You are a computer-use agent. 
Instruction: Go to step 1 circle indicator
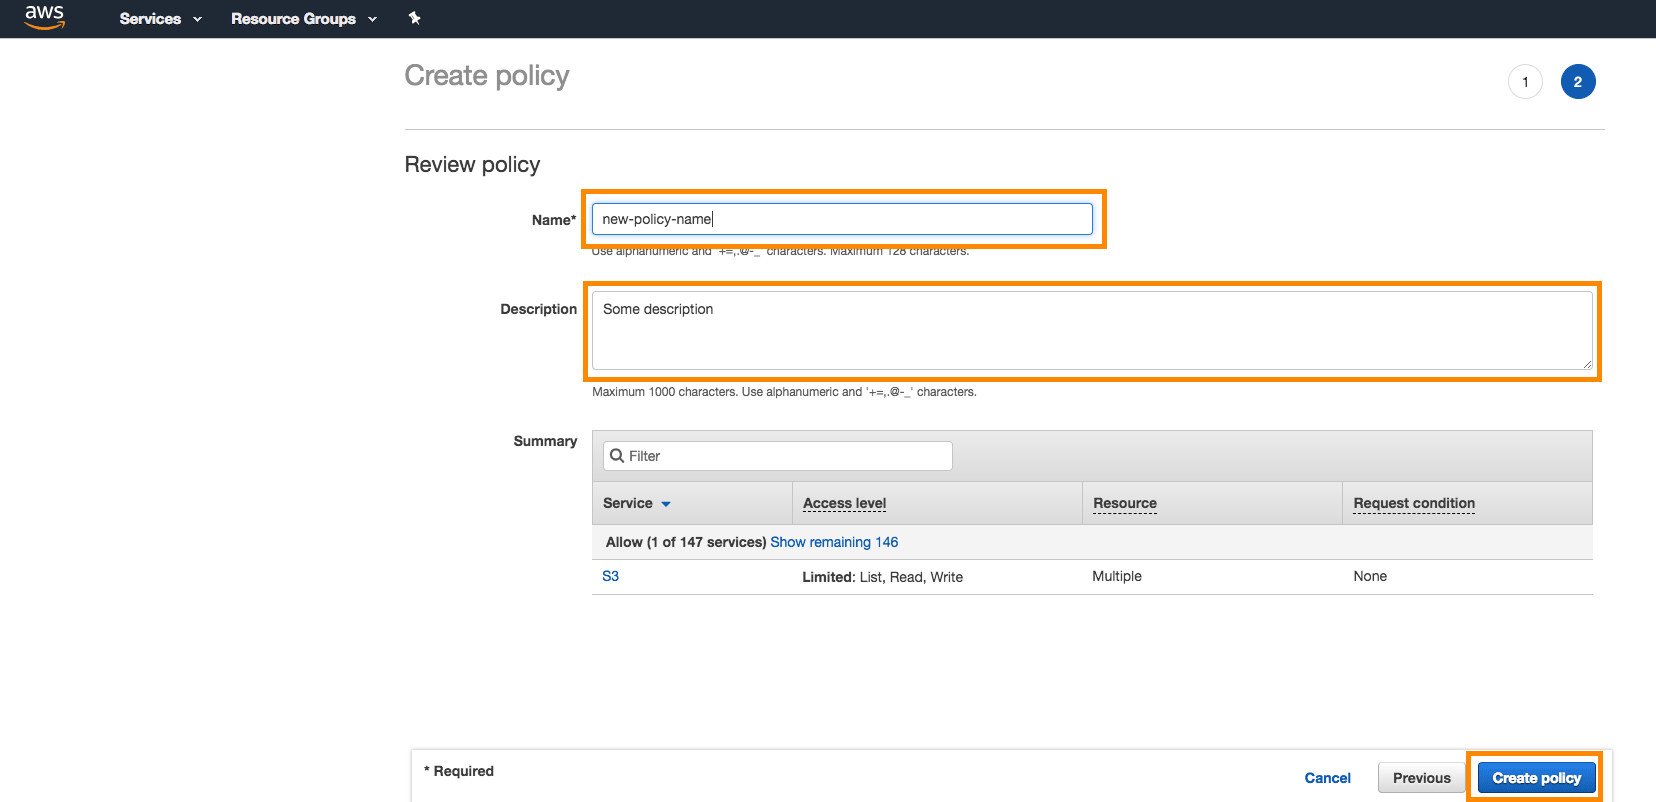(x=1525, y=82)
